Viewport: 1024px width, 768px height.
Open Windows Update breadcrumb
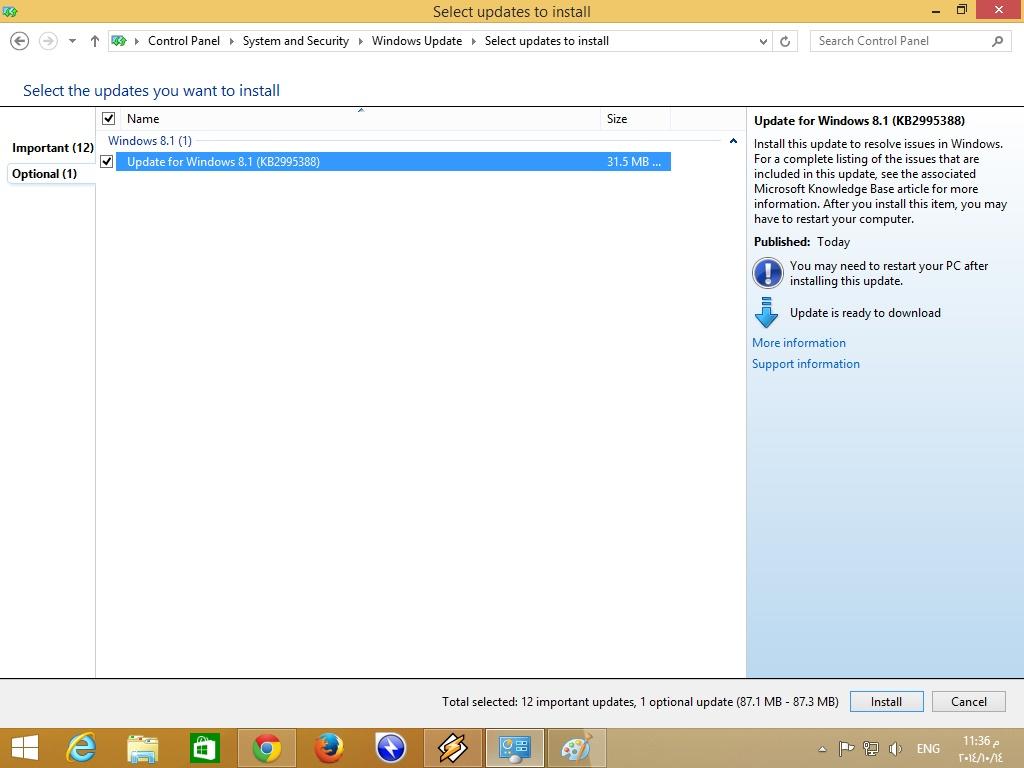point(417,41)
